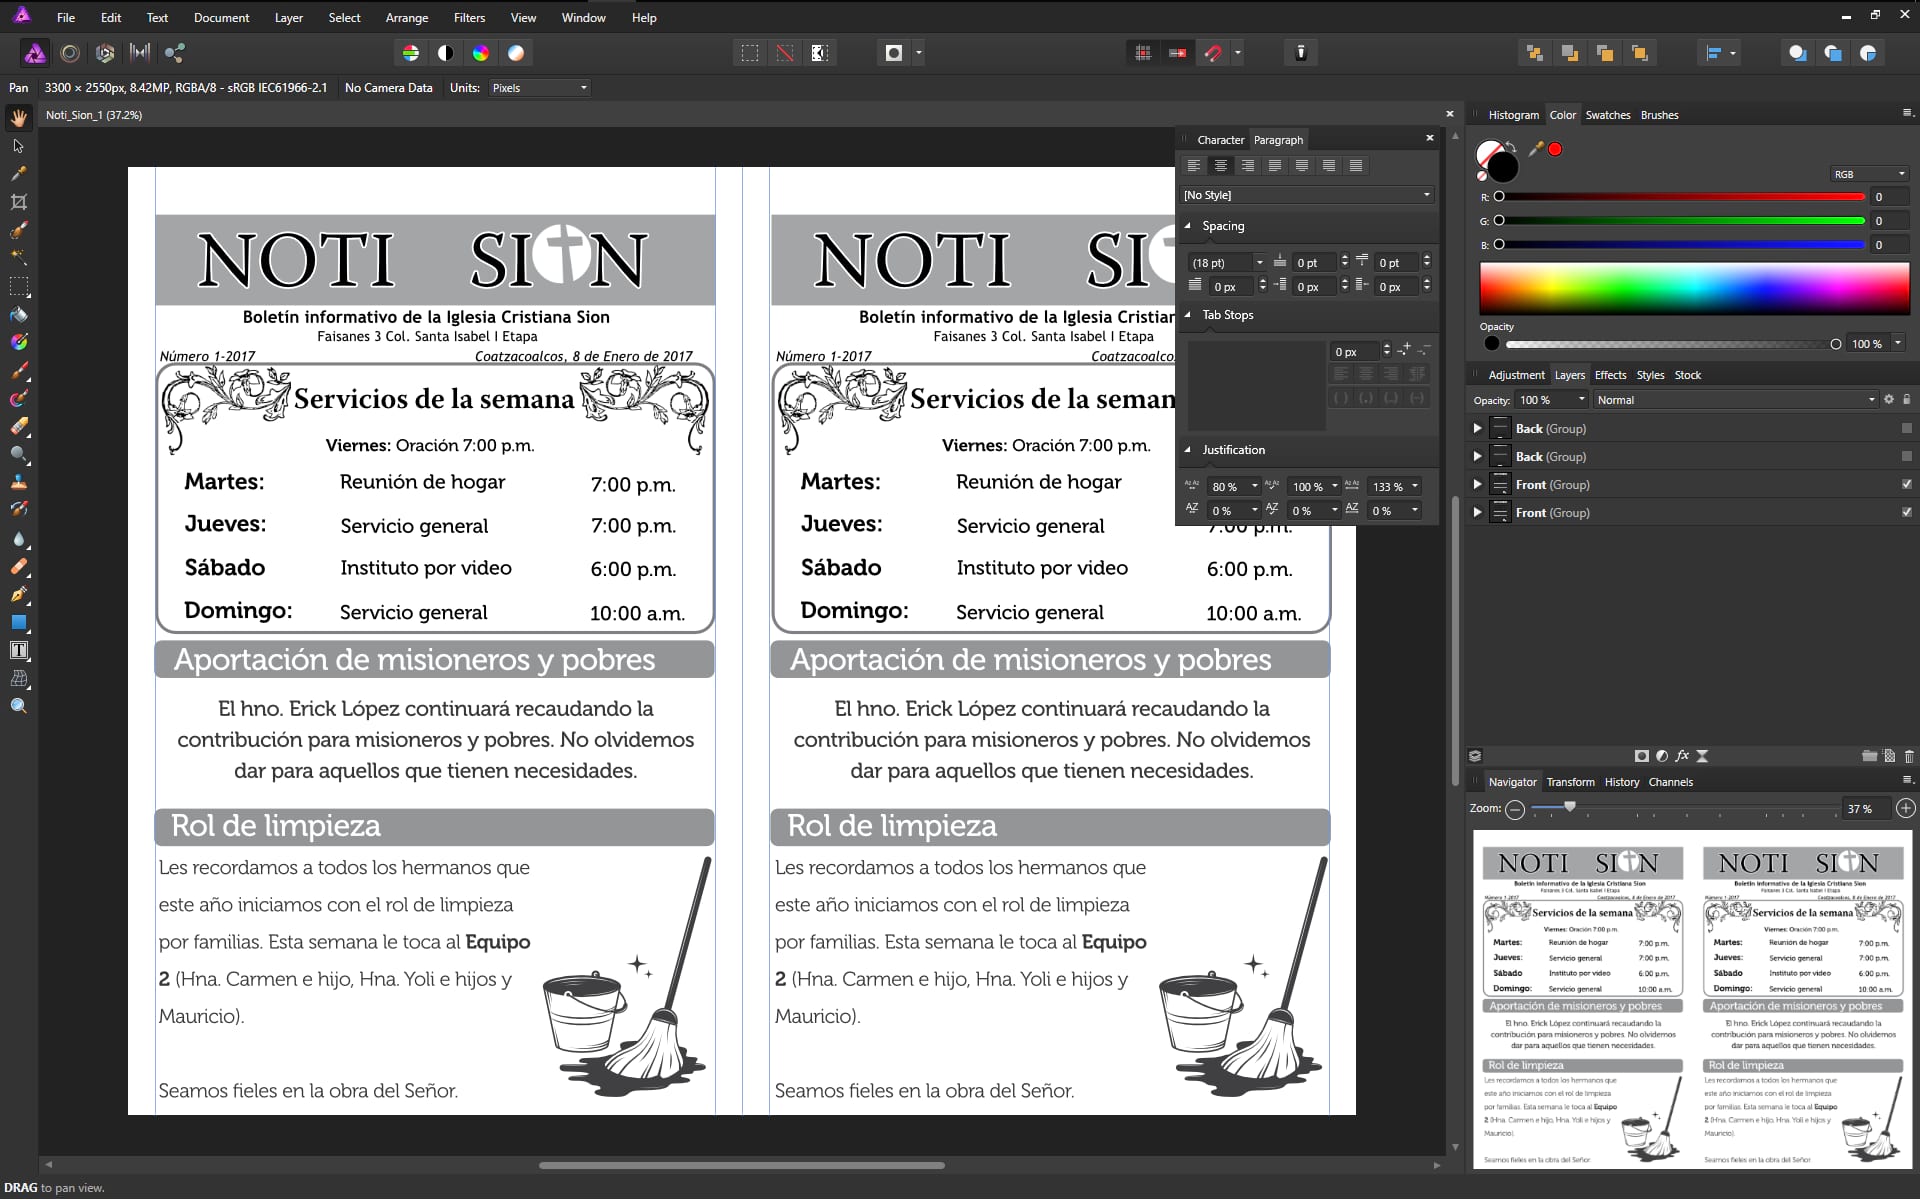Select the Paint Brush tool
This screenshot has height=1200, width=1920.
pyautogui.click(x=18, y=370)
